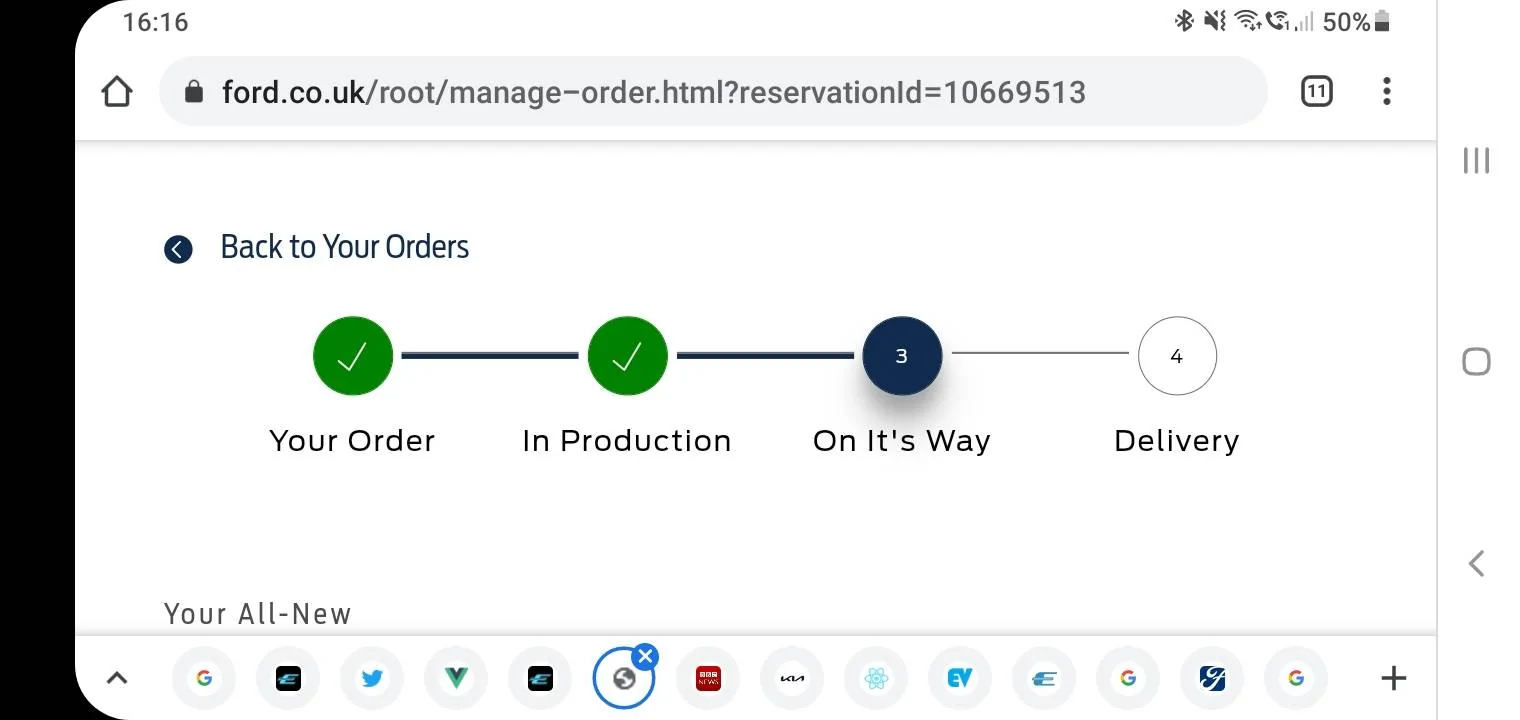Select step 3 On It's Way
The height and width of the screenshot is (720, 1520).
point(902,356)
